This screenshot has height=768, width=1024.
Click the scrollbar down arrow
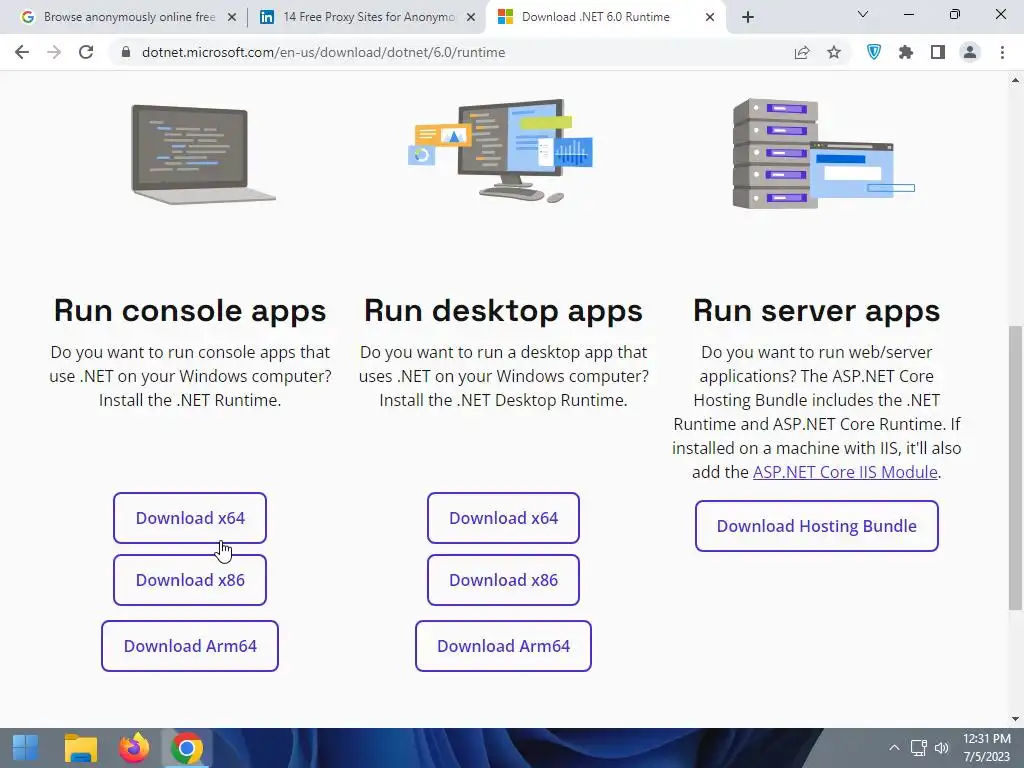[x=1015, y=719]
